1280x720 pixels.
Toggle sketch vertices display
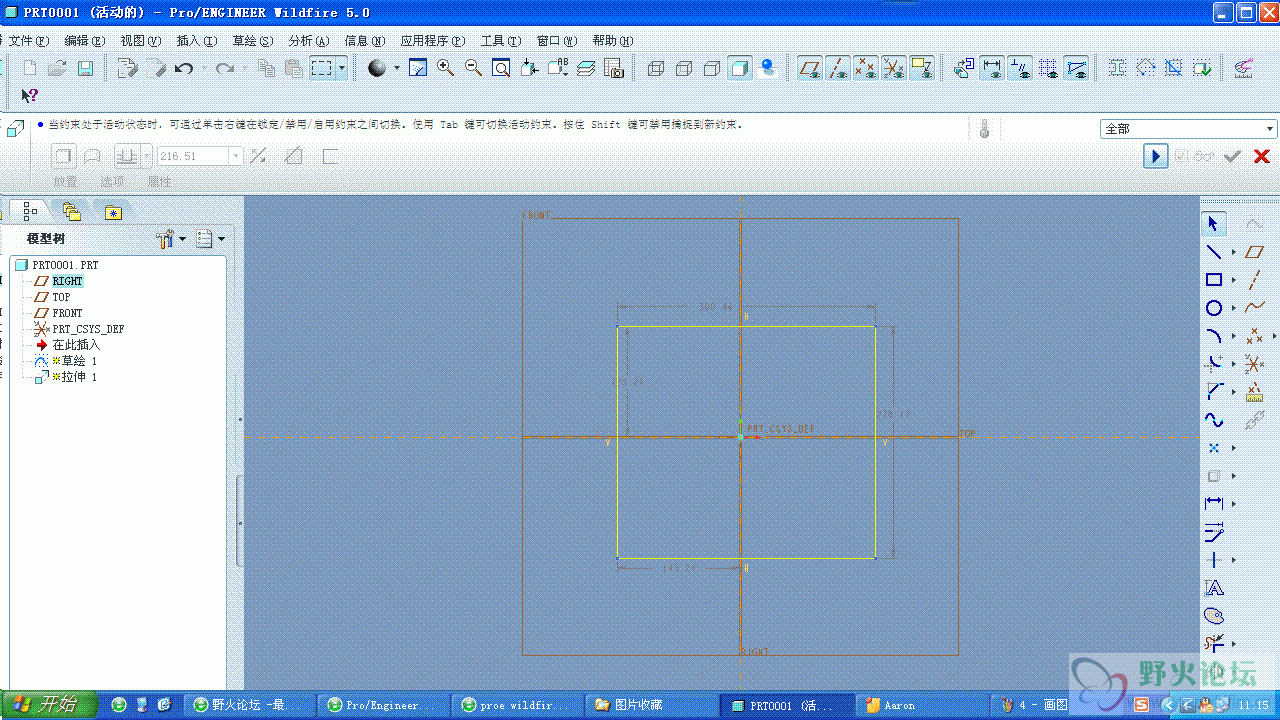(x=1076, y=68)
